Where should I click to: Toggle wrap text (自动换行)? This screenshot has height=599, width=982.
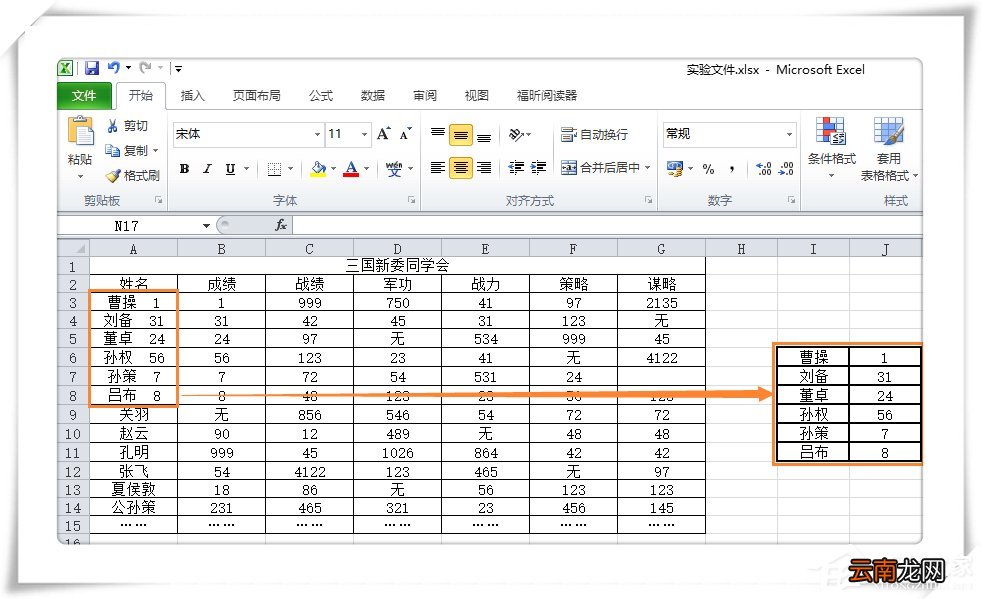click(x=594, y=134)
